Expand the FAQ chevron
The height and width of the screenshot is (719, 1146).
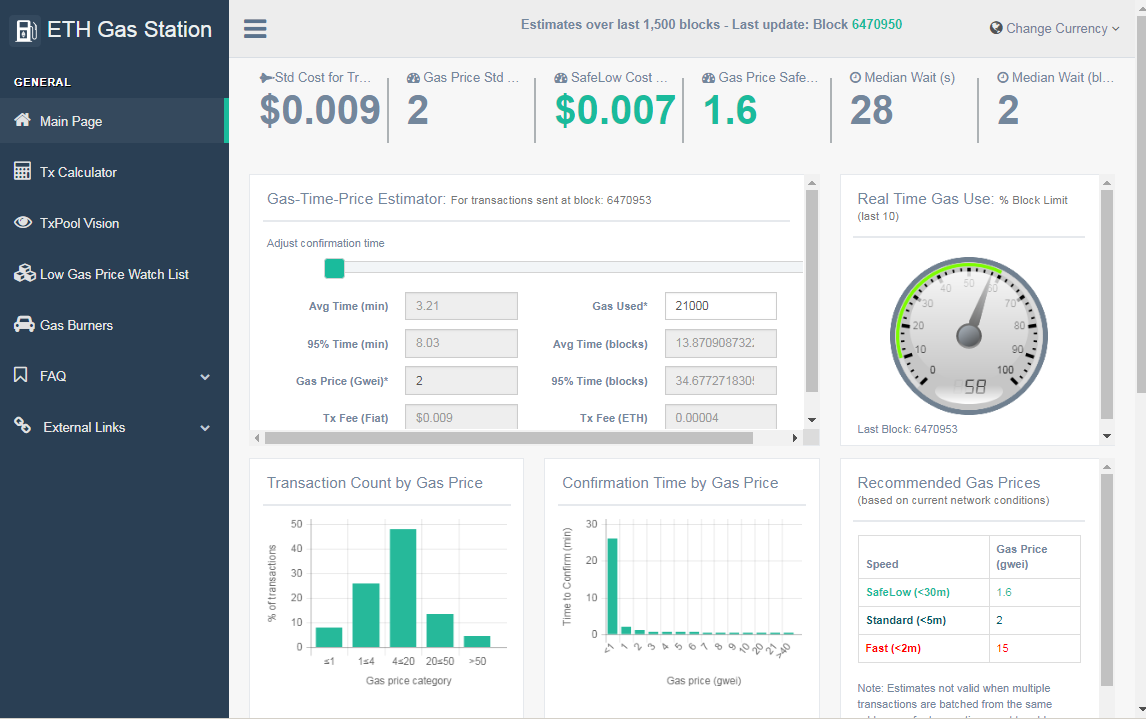point(205,377)
